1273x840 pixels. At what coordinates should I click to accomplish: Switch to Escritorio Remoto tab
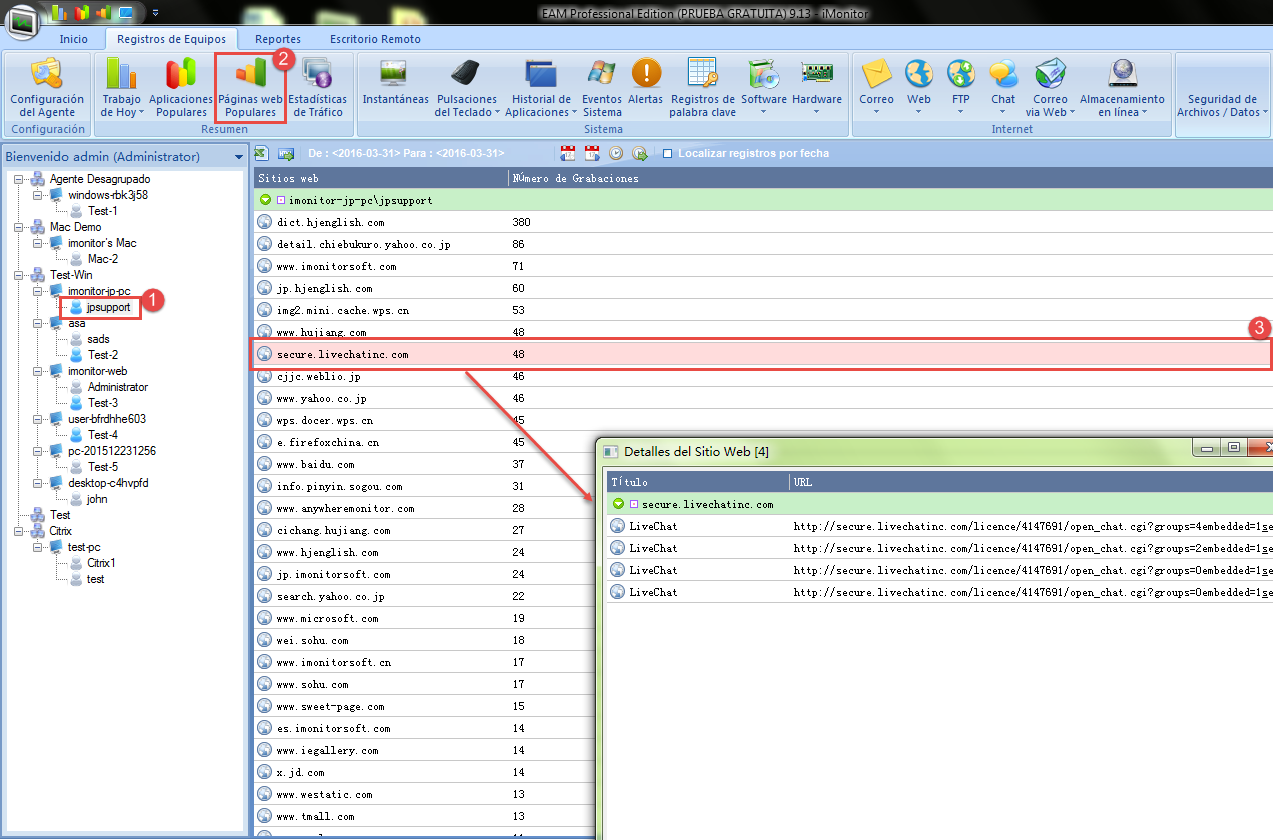point(375,39)
